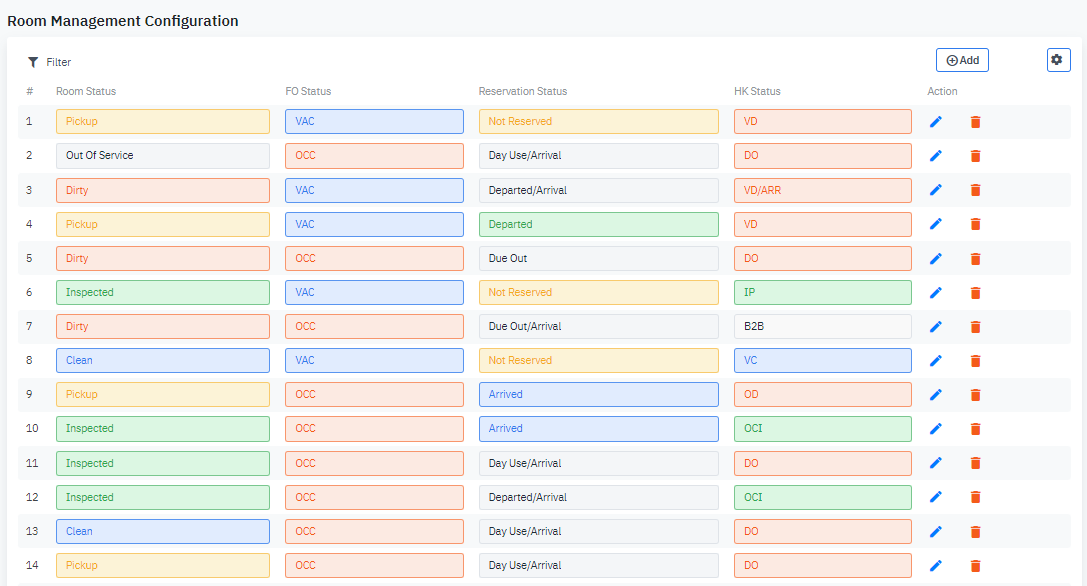Viewport: 1087px width, 586px height.
Task: Delete the Dirty row with B2B status
Action: 975,326
